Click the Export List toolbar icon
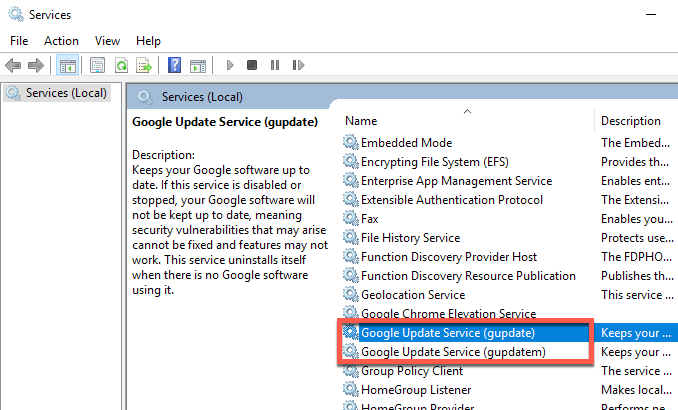Image resolution: width=678 pixels, height=410 pixels. coord(144,66)
